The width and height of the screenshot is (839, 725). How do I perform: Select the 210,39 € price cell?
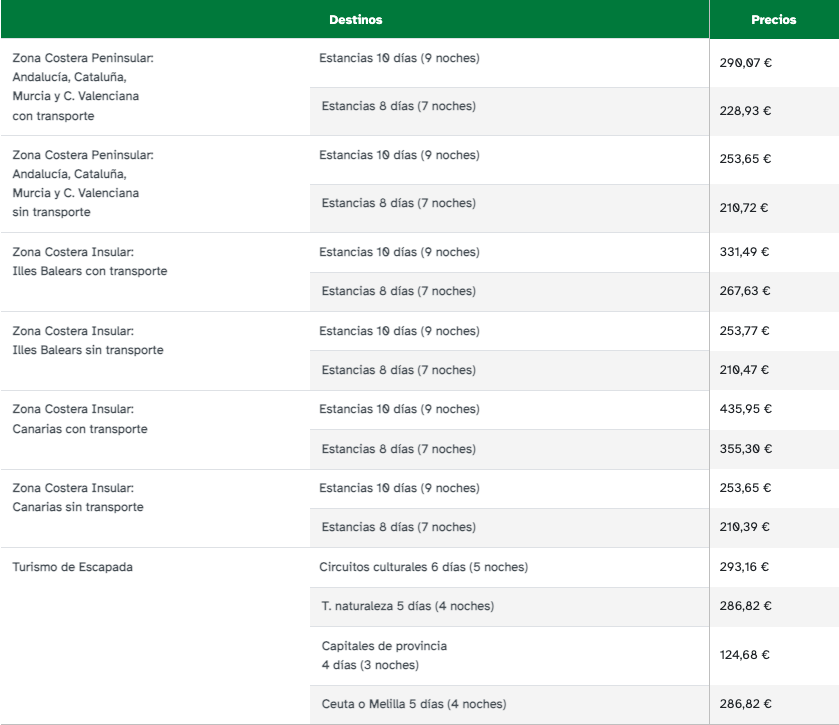point(746,527)
